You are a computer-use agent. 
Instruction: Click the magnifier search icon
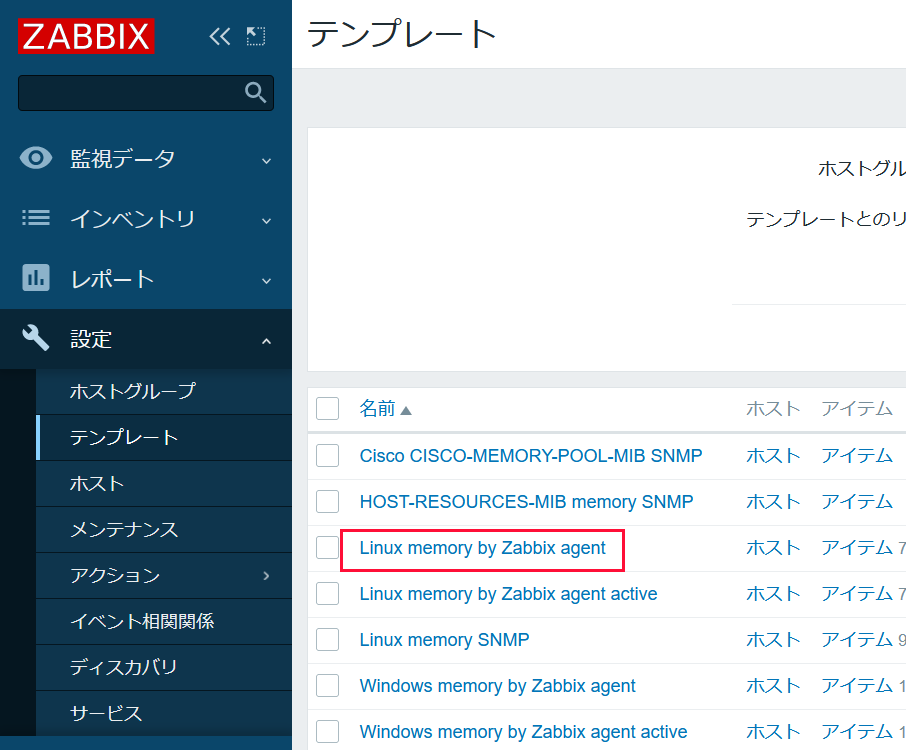click(255, 92)
